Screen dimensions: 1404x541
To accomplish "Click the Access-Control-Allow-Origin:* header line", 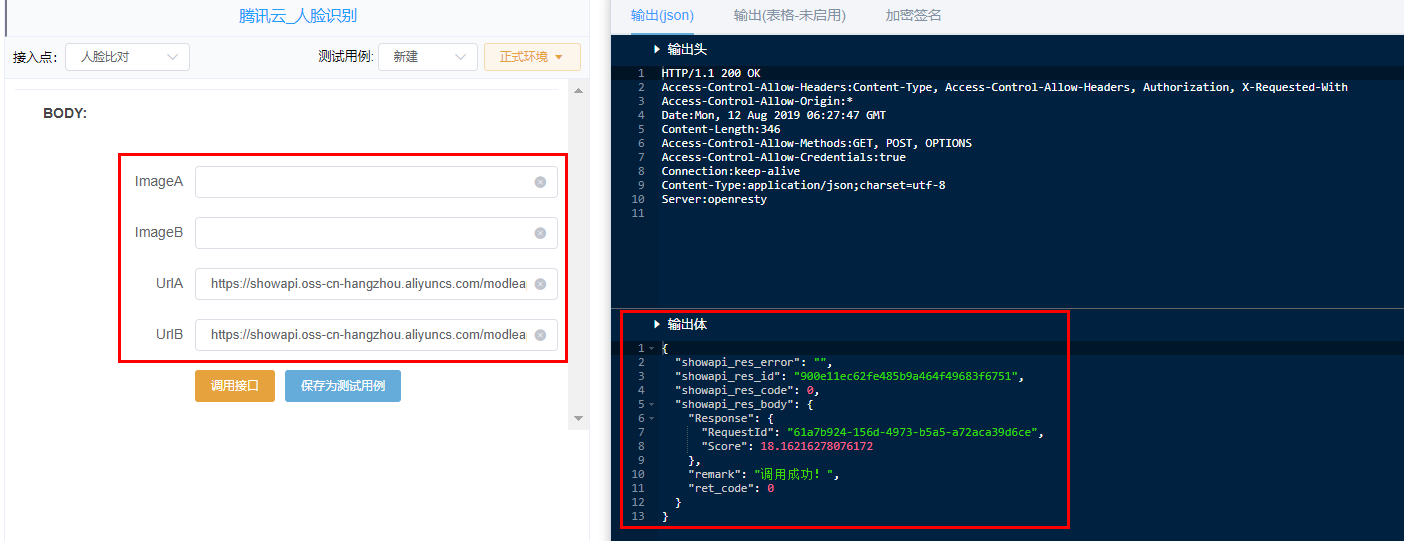I will coord(757,101).
